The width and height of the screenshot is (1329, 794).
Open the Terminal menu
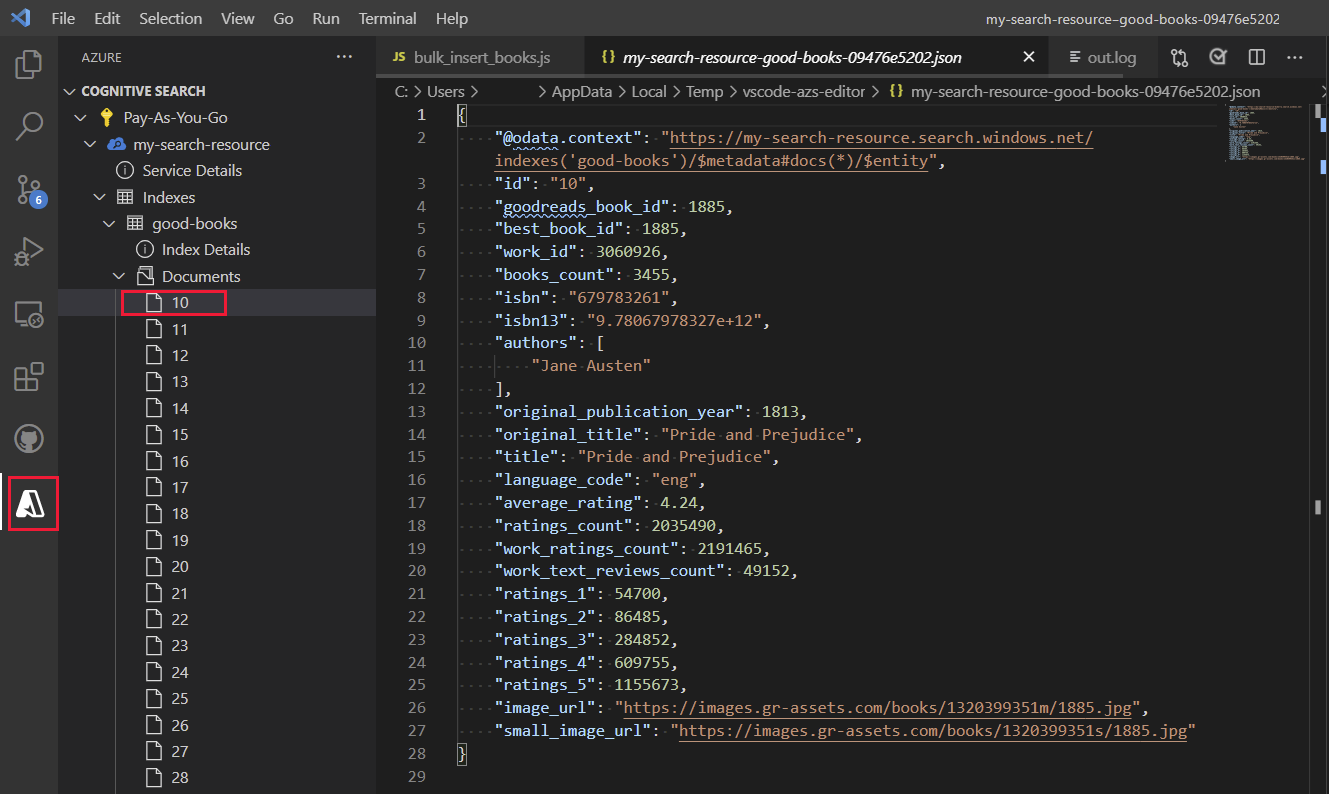click(388, 19)
